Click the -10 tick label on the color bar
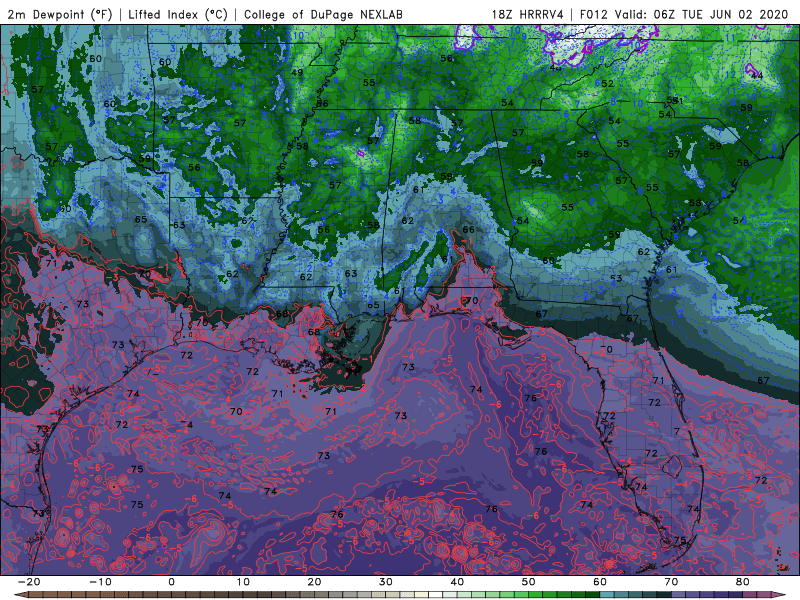This screenshot has width=800, height=600. [100, 582]
